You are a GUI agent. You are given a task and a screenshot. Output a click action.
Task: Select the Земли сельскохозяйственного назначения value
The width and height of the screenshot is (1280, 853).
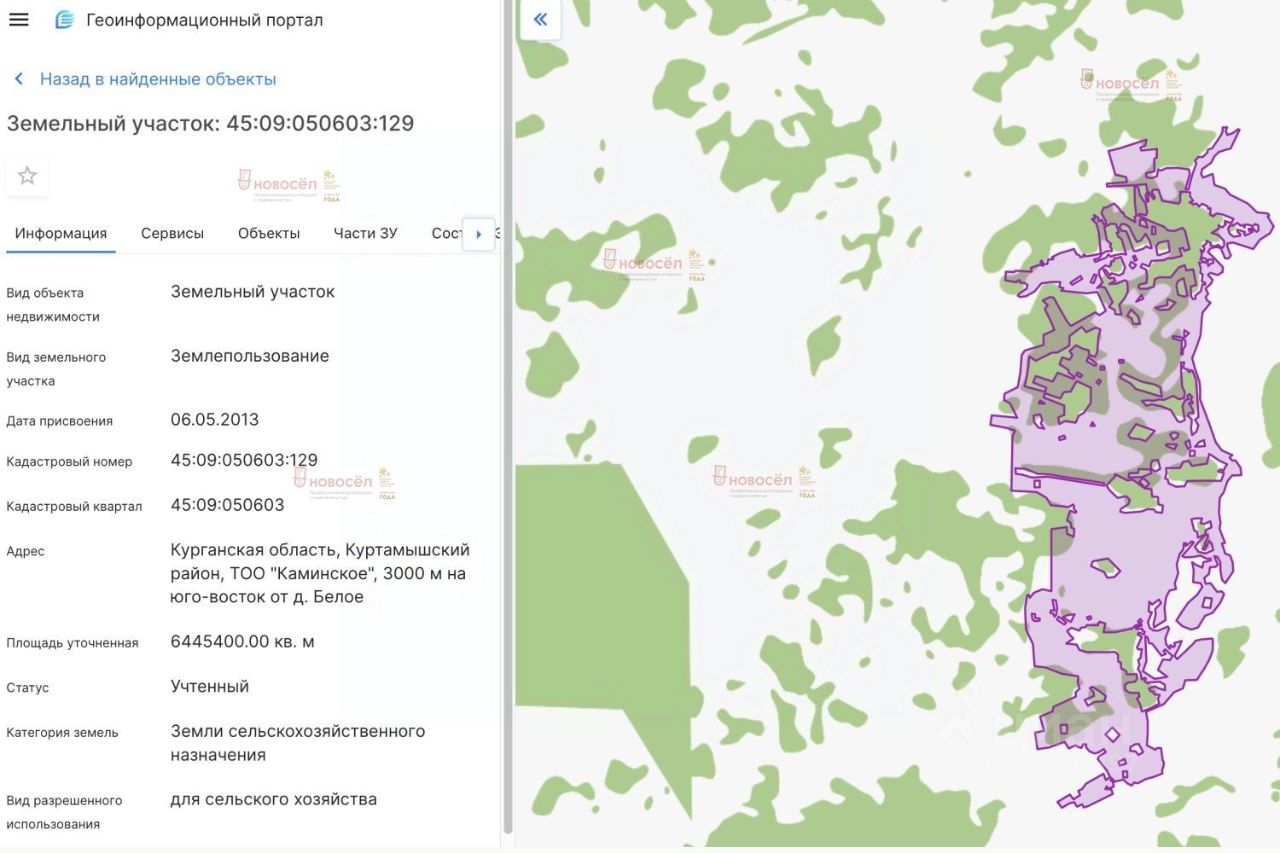(x=298, y=743)
